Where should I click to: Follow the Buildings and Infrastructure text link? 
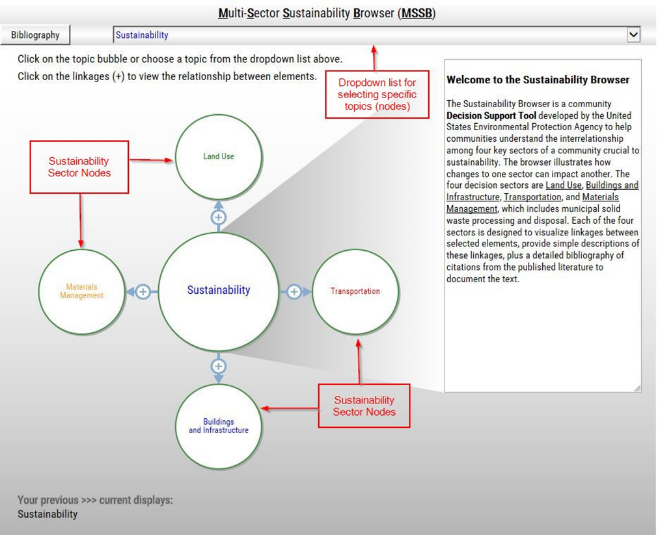coord(611,186)
